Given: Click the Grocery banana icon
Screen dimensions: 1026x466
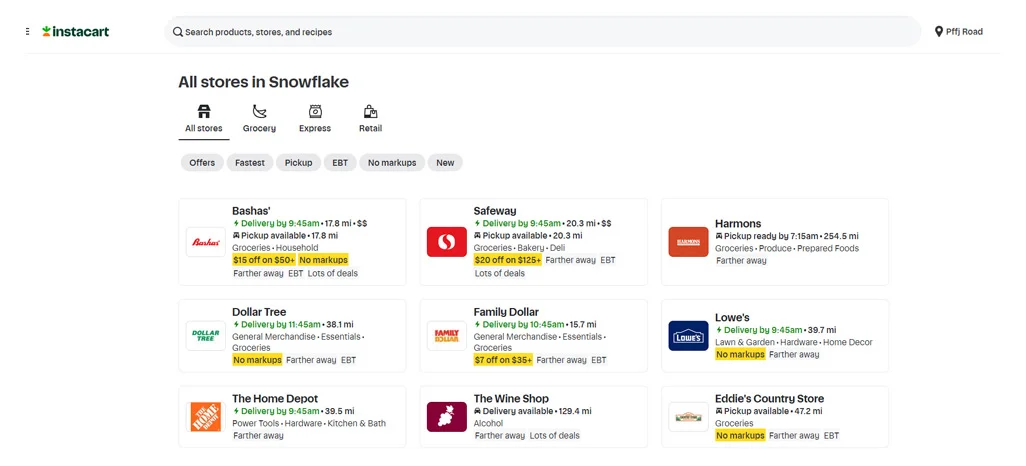Looking at the screenshot, I should tap(260, 111).
